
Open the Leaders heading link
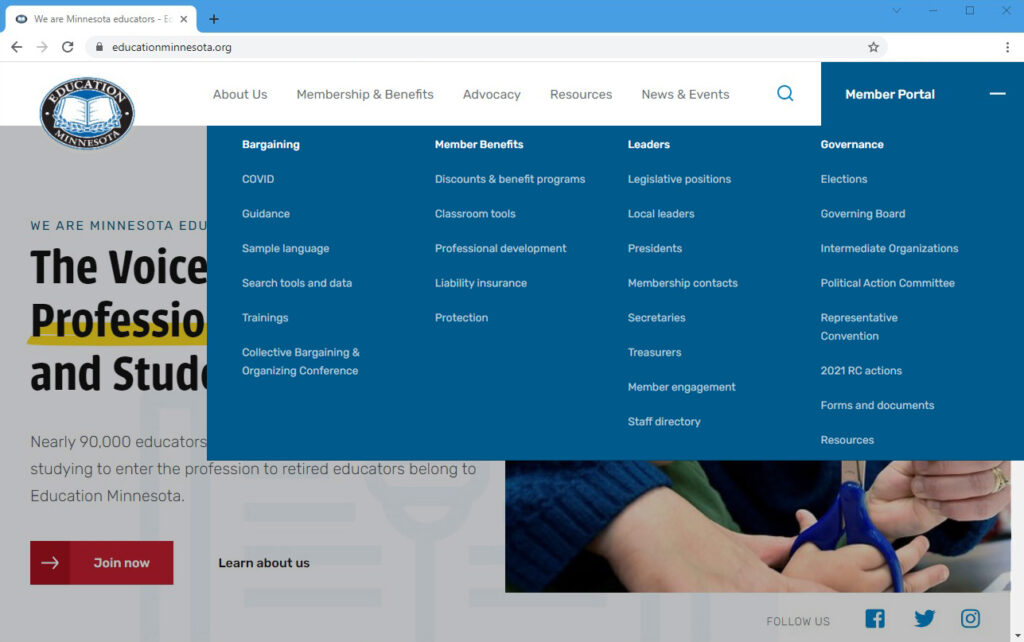[x=648, y=144]
